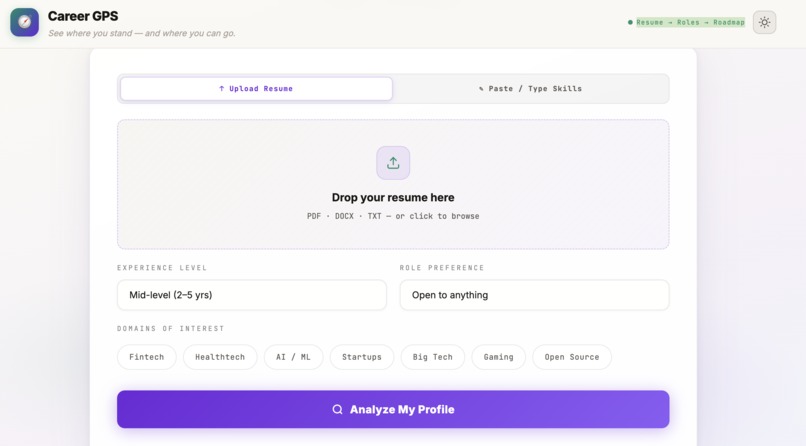Toggle the Healthtech domain chip

point(220,357)
